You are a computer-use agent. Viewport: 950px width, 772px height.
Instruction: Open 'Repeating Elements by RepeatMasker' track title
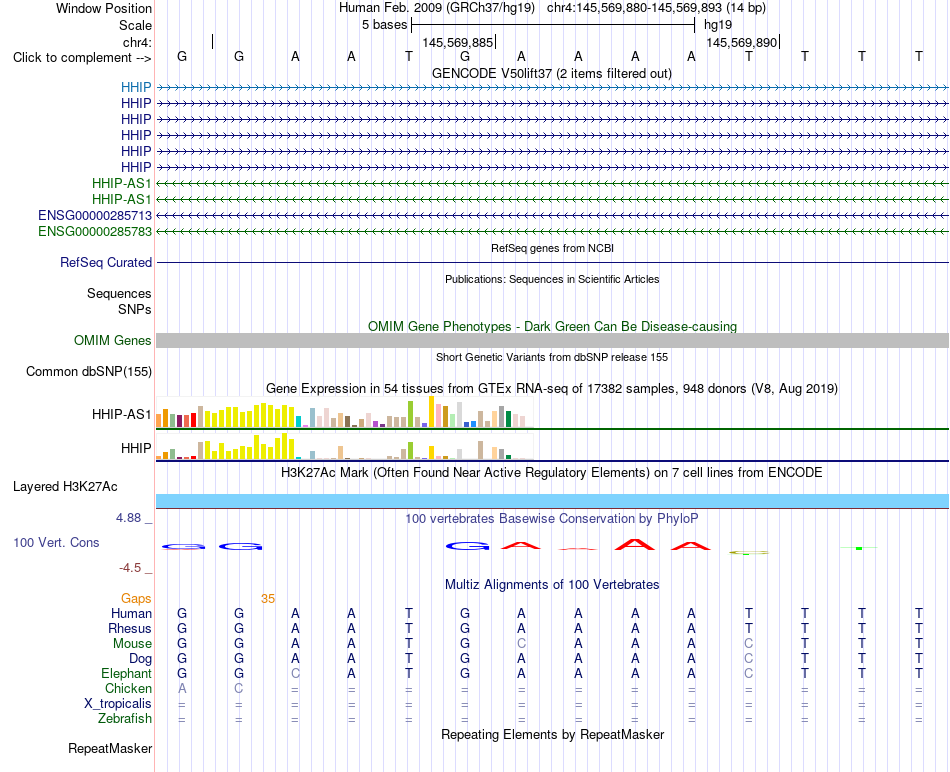click(x=552, y=734)
